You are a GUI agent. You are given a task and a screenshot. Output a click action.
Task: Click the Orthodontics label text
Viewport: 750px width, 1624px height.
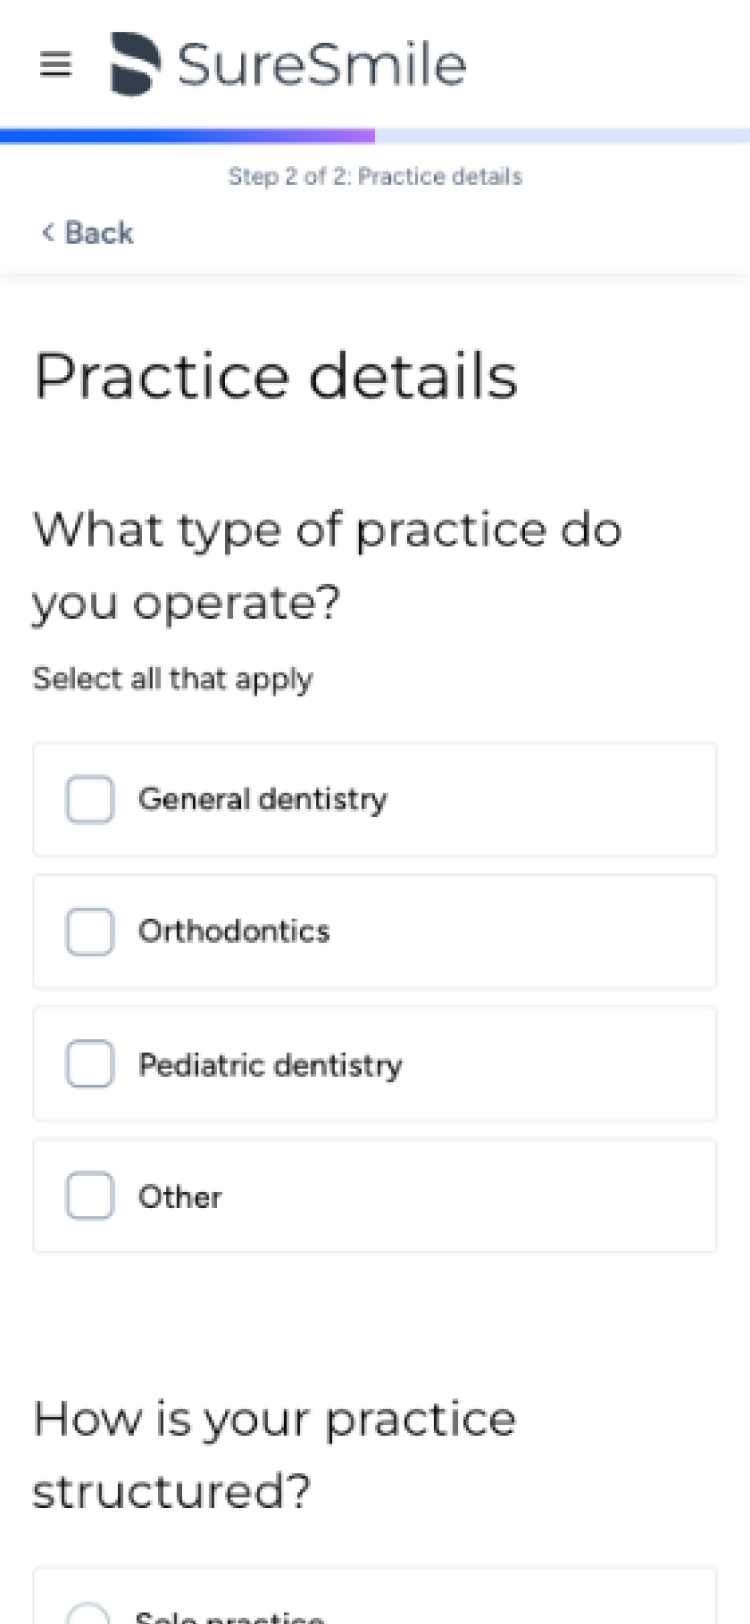click(x=234, y=932)
